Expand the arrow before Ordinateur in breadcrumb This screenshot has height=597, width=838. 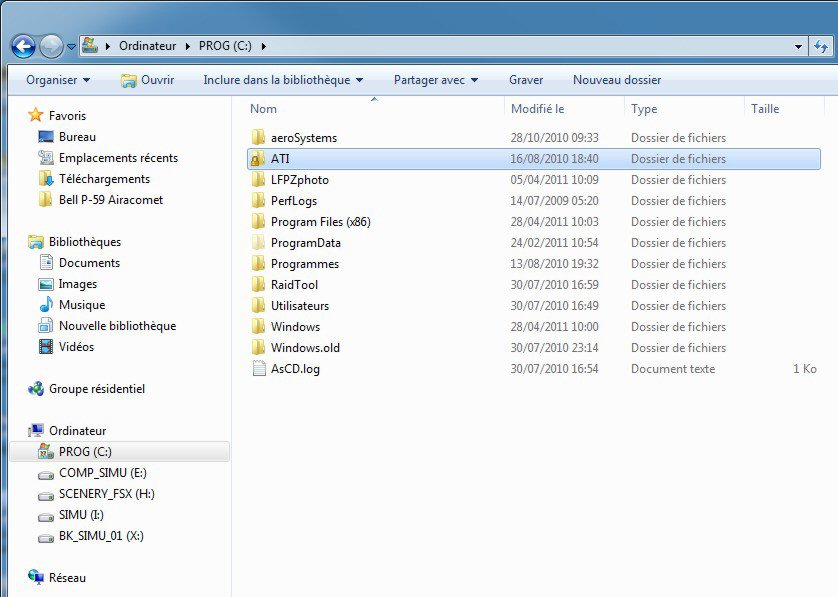(108, 46)
